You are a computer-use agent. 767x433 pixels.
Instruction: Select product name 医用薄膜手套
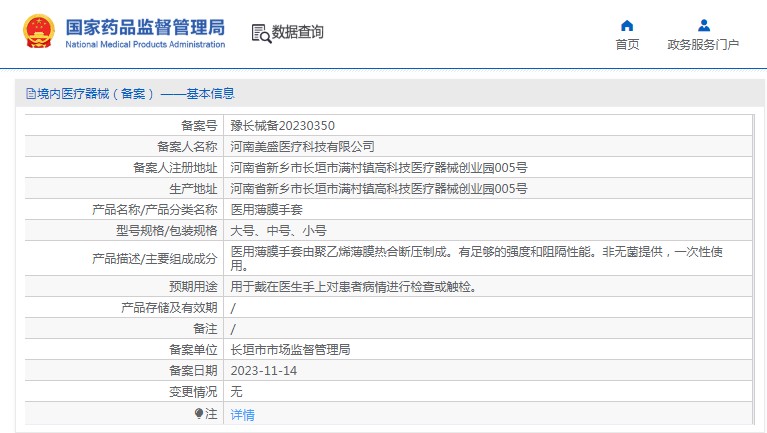267,210
